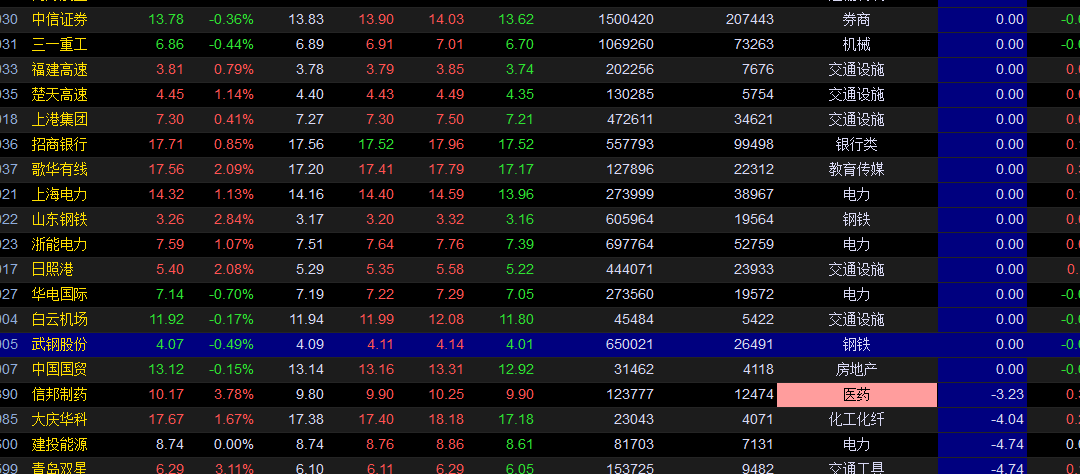Image resolution: width=1080 pixels, height=474 pixels.
Task: Select the 歌华有线 stock row
Action: (x=59, y=169)
